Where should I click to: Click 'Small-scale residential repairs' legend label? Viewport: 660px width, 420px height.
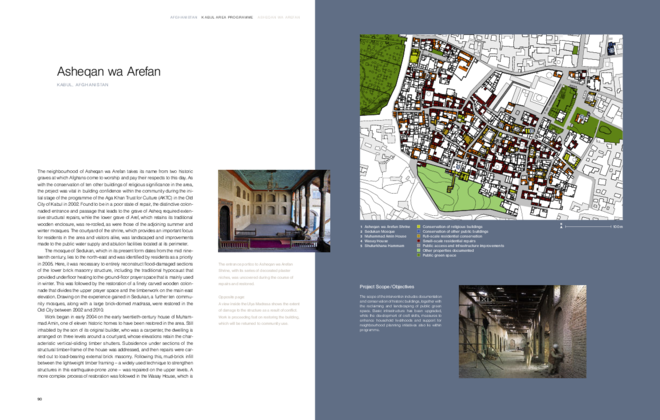point(449,241)
